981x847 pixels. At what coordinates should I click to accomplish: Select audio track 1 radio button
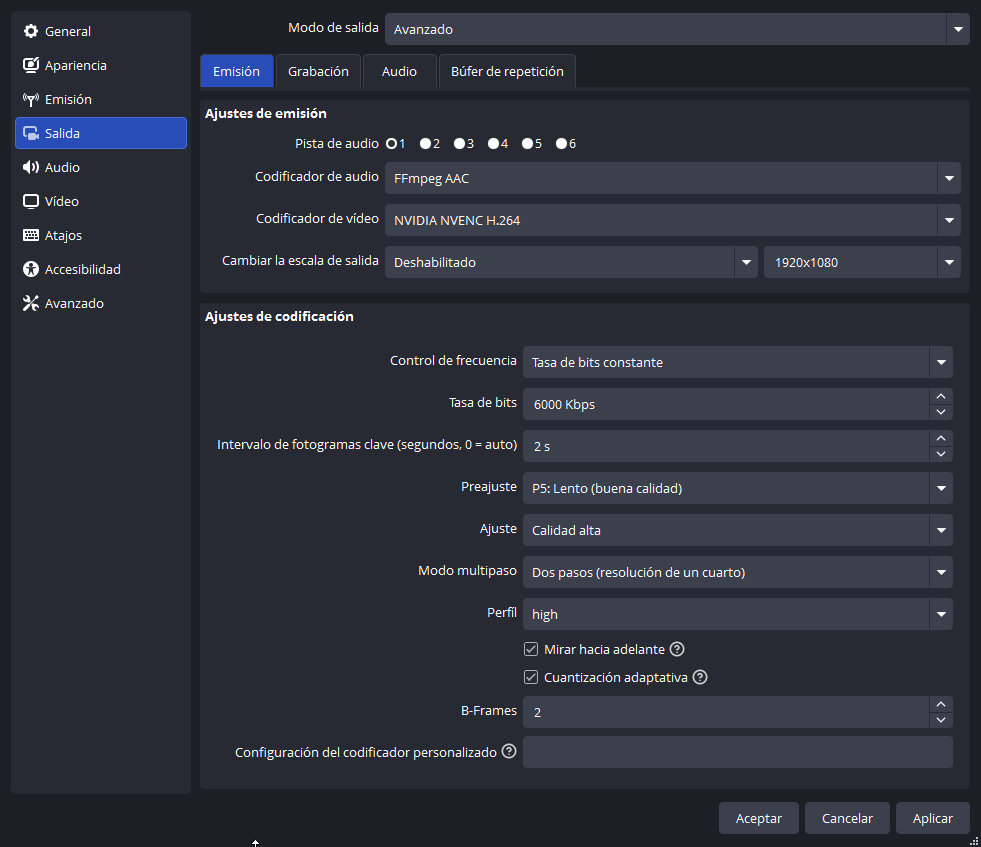click(392, 144)
